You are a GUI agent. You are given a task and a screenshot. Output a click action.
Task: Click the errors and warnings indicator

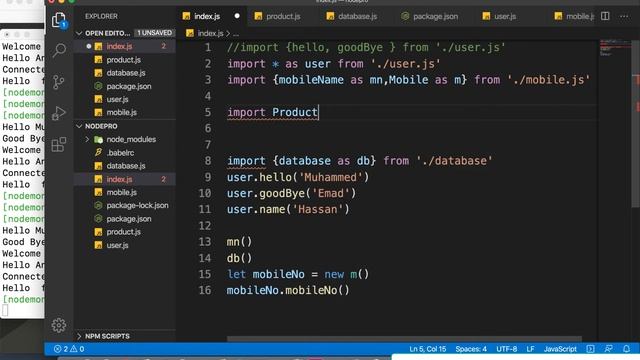pos(69,349)
